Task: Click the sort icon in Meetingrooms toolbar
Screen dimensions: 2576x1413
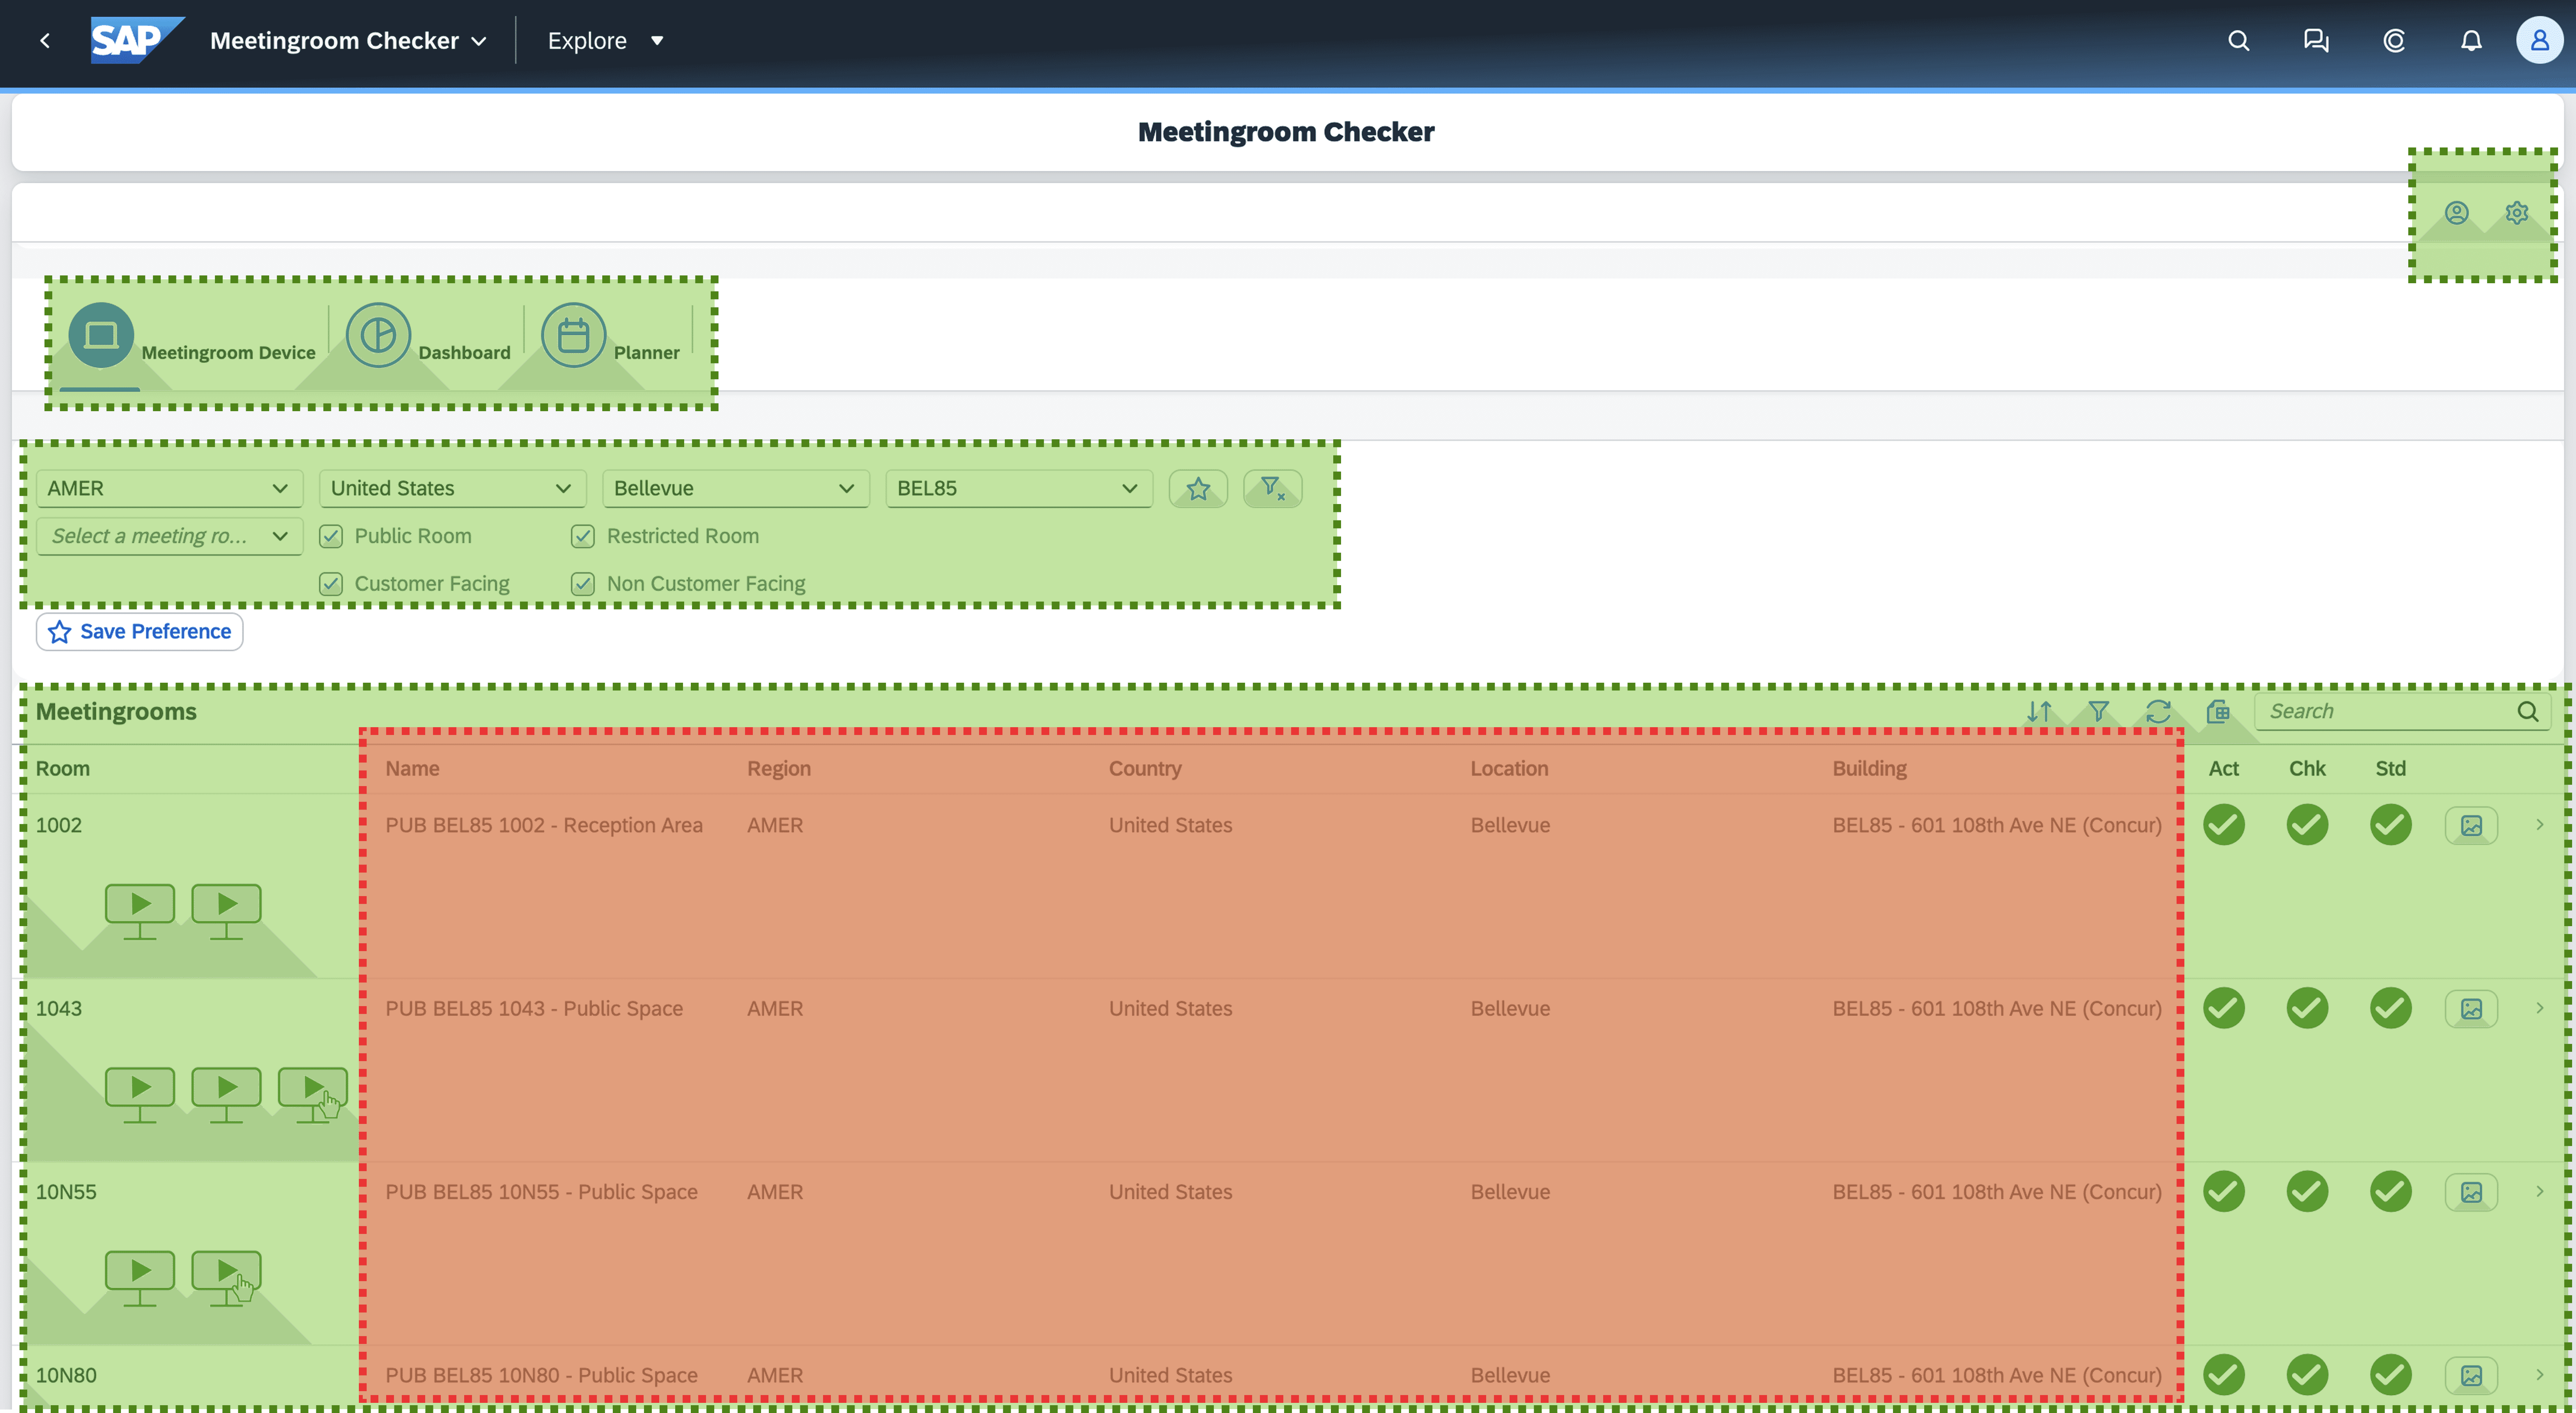Action: click(2039, 712)
